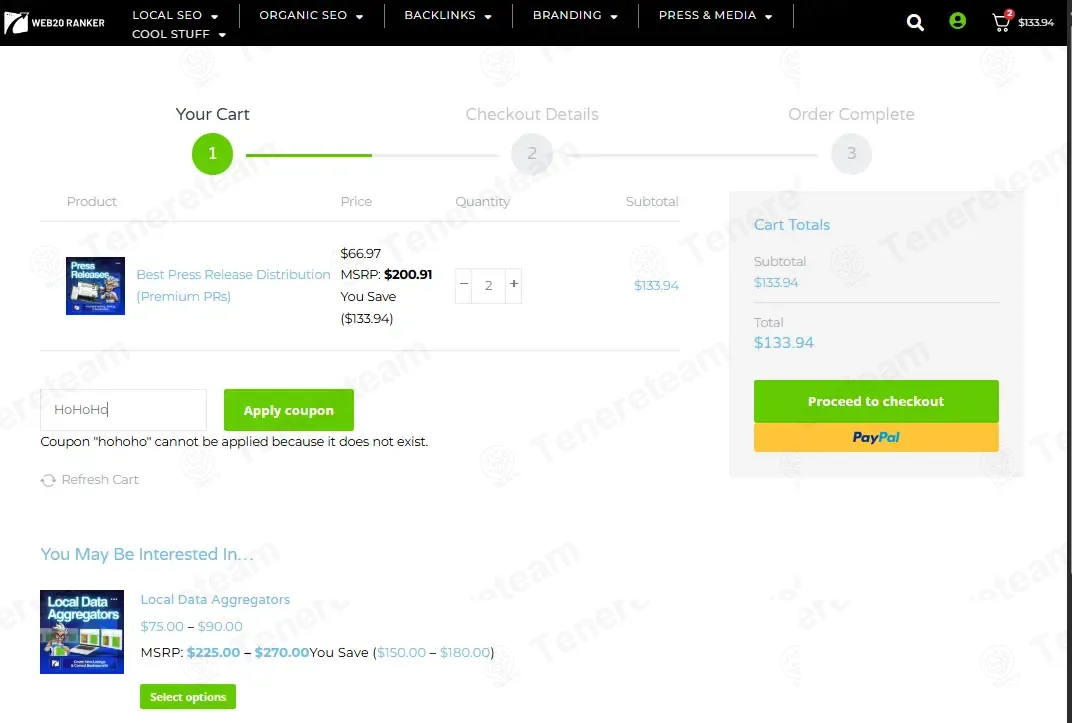The image size is (1072, 723).
Task: Increase quantity with the plus button
Action: click(x=513, y=284)
